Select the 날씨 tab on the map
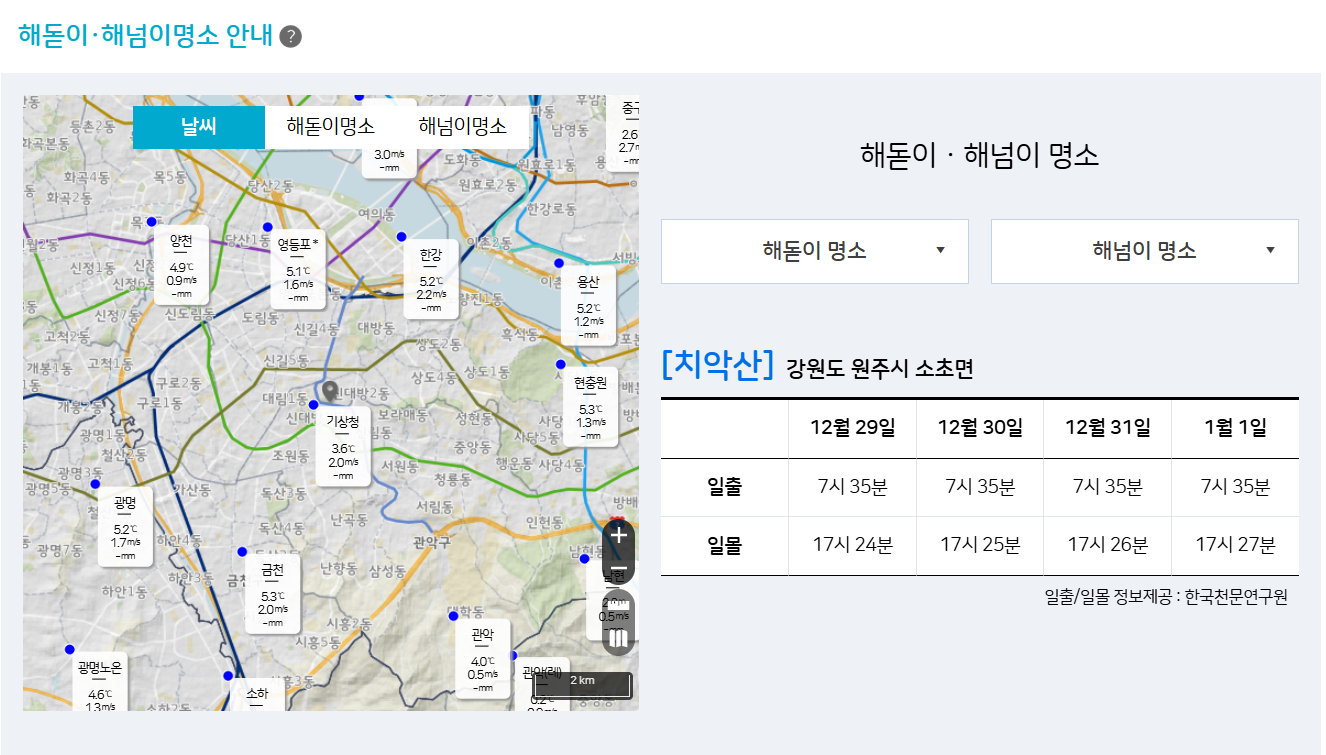 [198, 127]
